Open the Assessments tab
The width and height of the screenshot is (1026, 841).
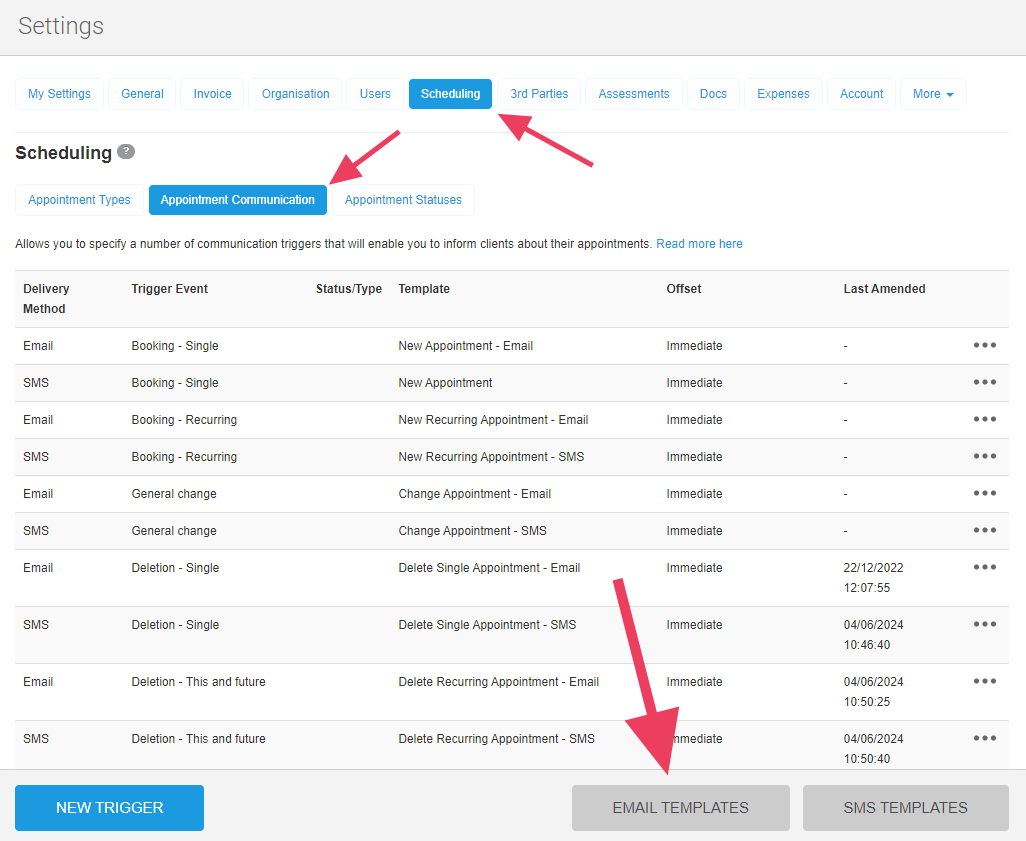coord(633,94)
